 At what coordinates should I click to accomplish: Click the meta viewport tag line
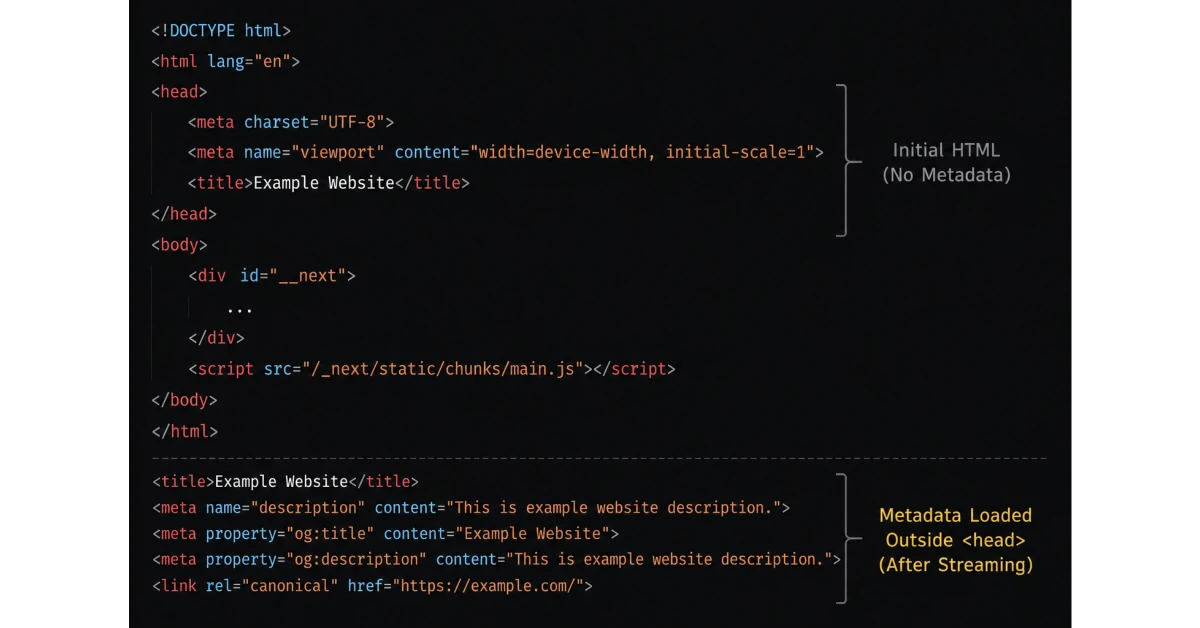click(506, 152)
